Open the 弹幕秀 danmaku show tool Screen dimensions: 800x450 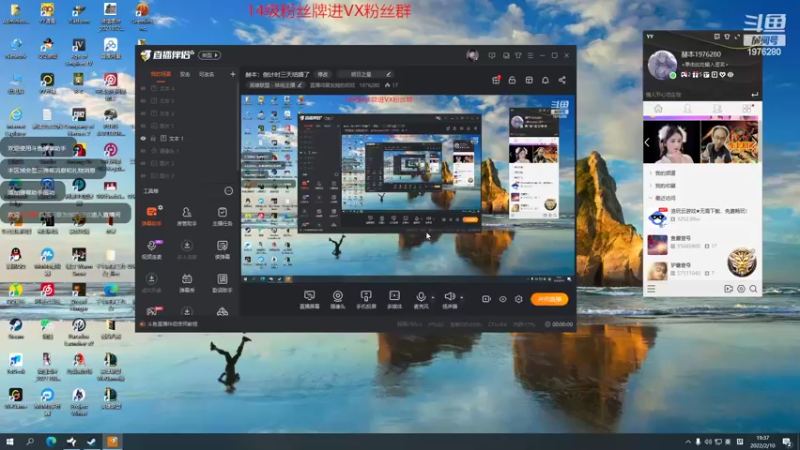(x=187, y=283)
